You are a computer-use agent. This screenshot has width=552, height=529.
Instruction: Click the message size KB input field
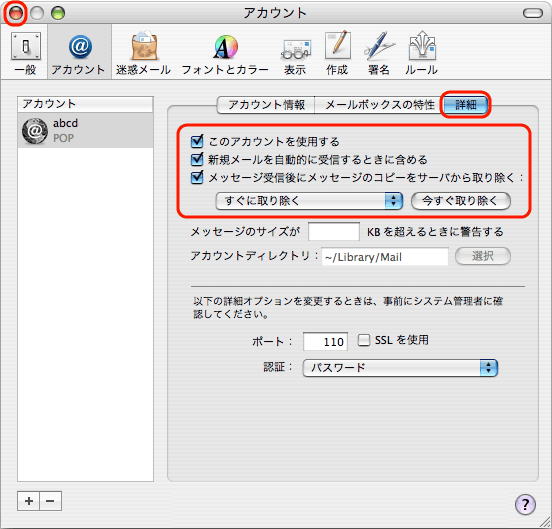[x=334, y=231]
